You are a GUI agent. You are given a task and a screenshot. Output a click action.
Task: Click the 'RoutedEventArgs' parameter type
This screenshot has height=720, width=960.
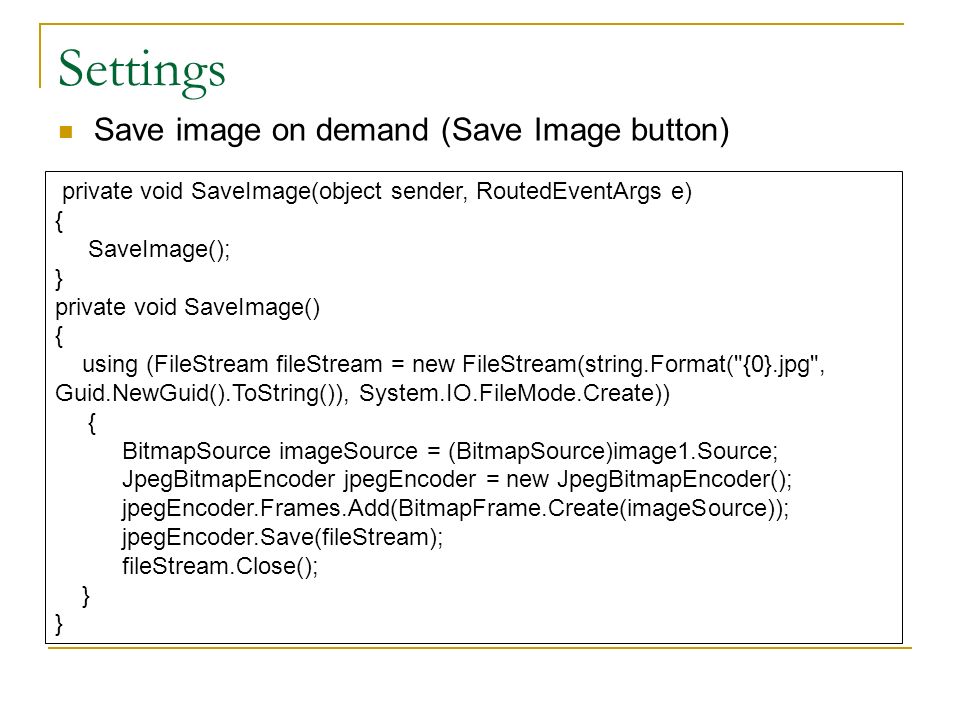click(569, 192)
